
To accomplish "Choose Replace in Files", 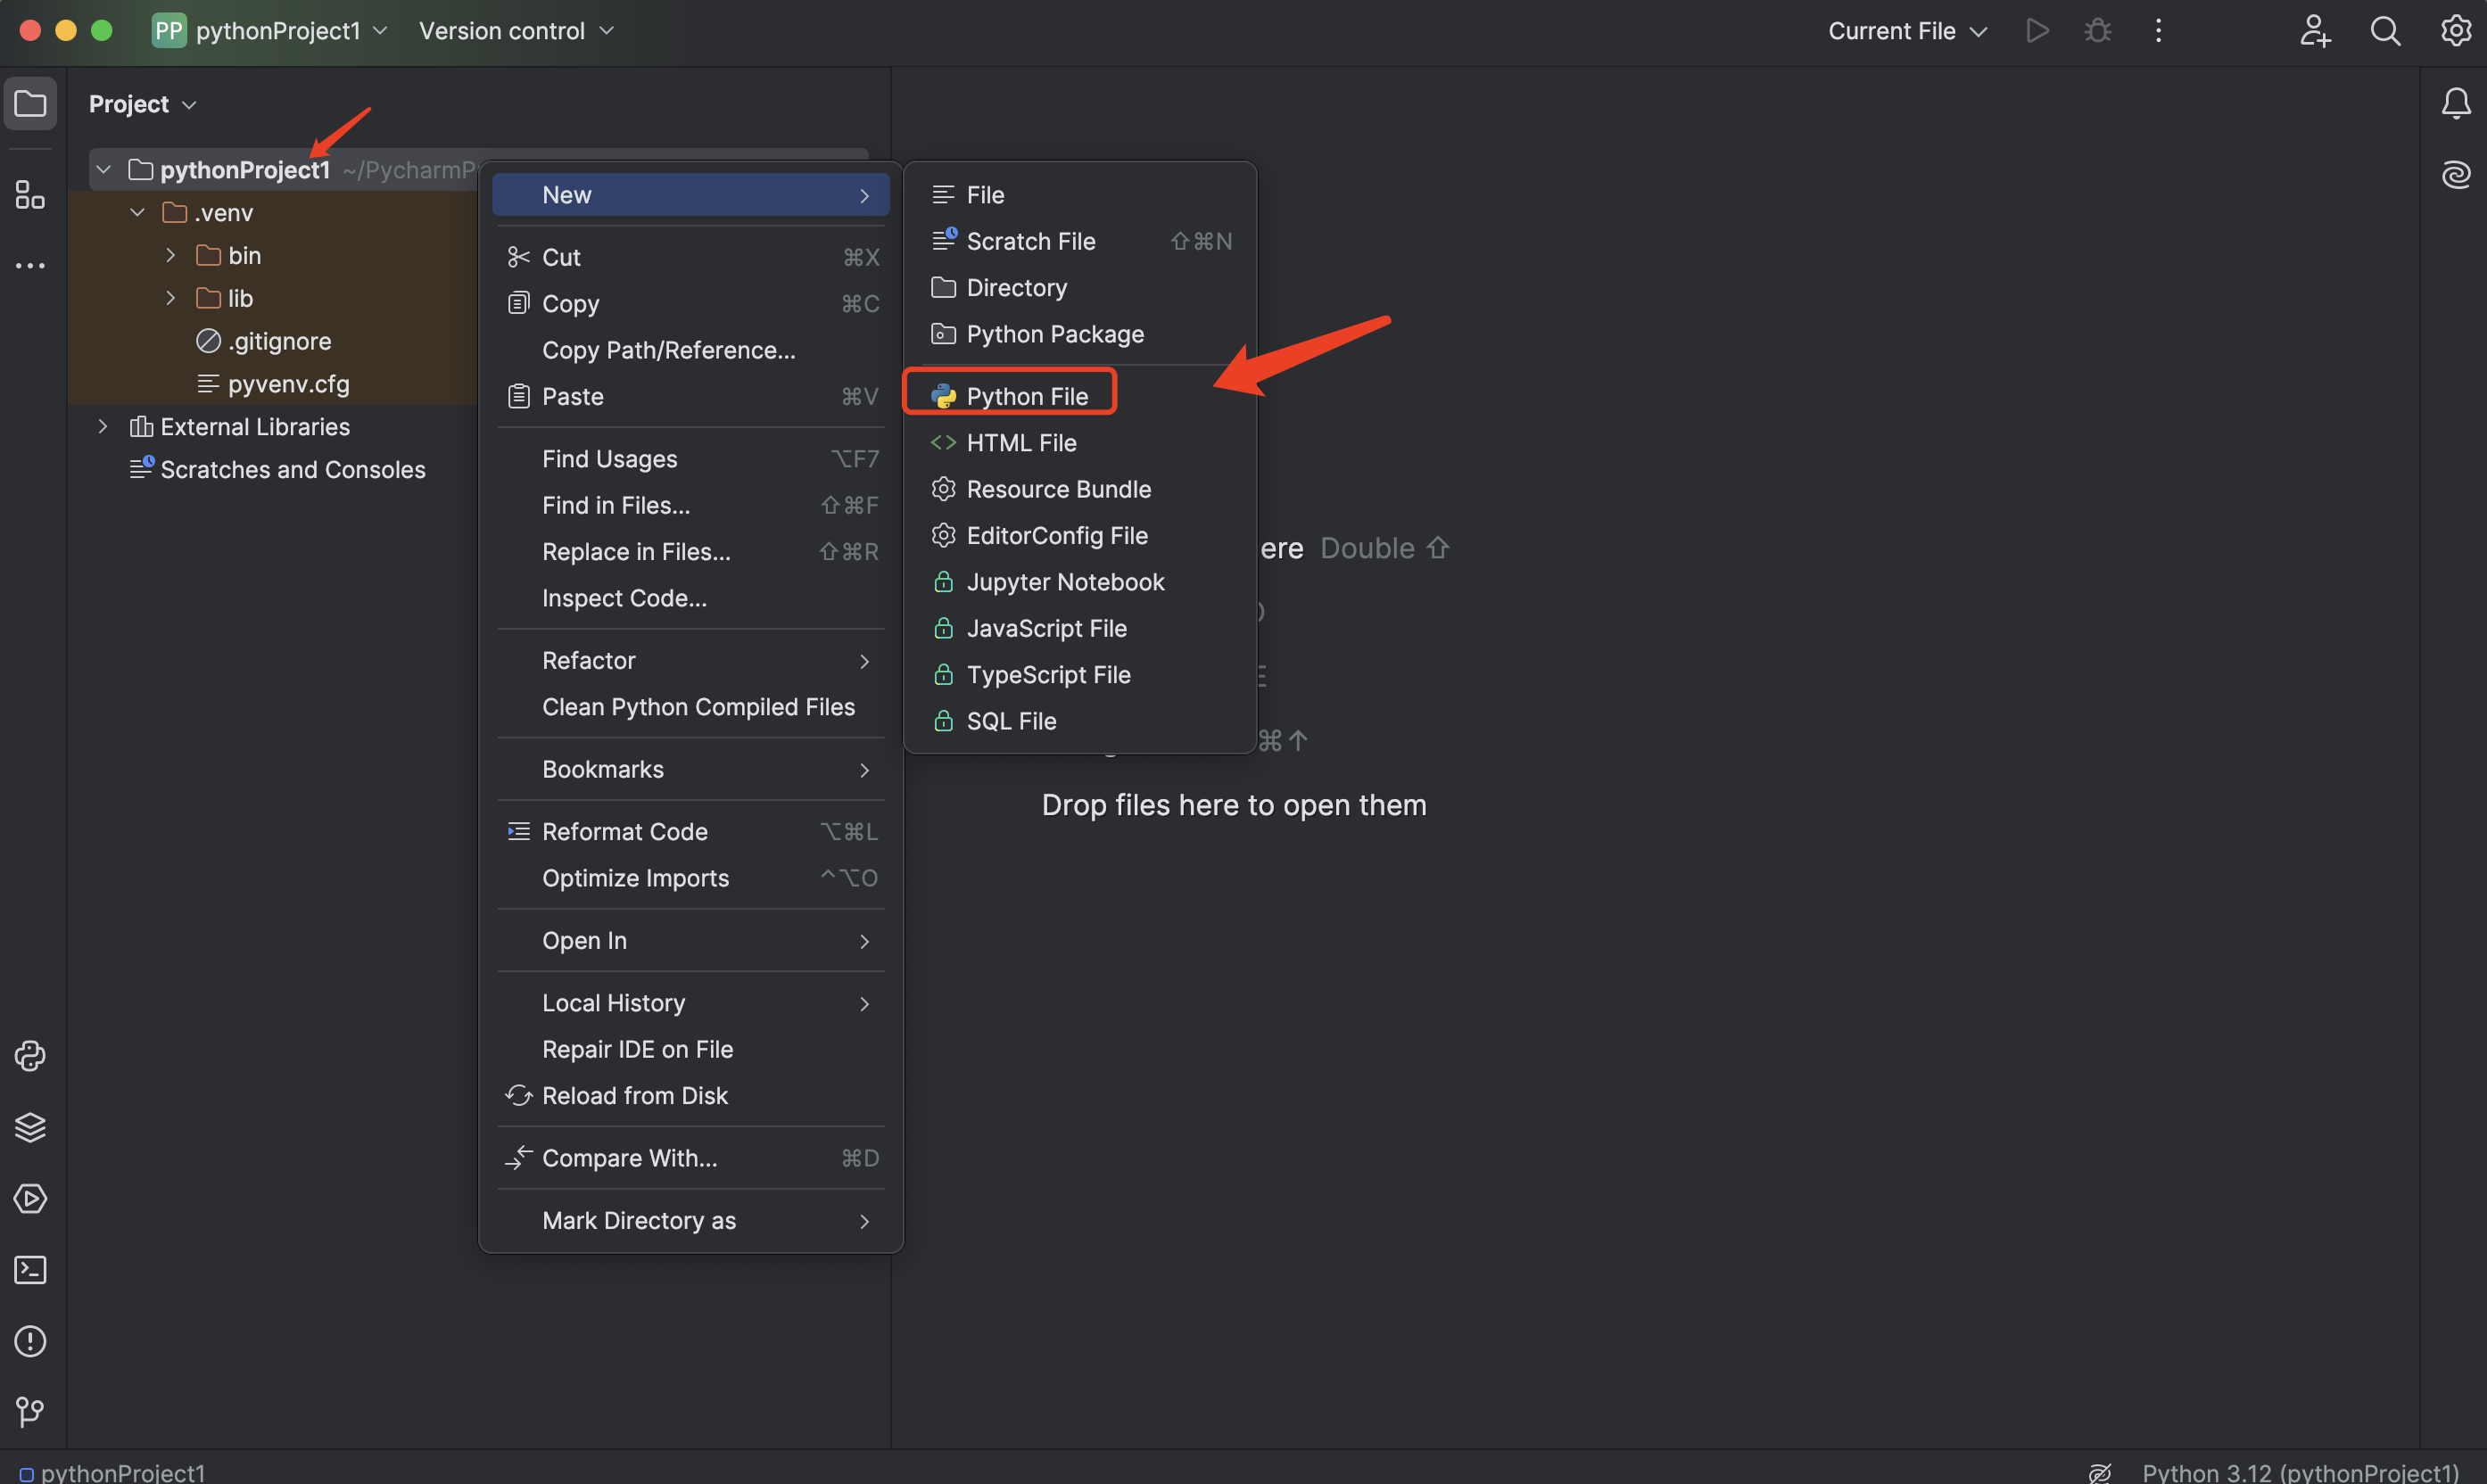I will click(x=691, y=552).
